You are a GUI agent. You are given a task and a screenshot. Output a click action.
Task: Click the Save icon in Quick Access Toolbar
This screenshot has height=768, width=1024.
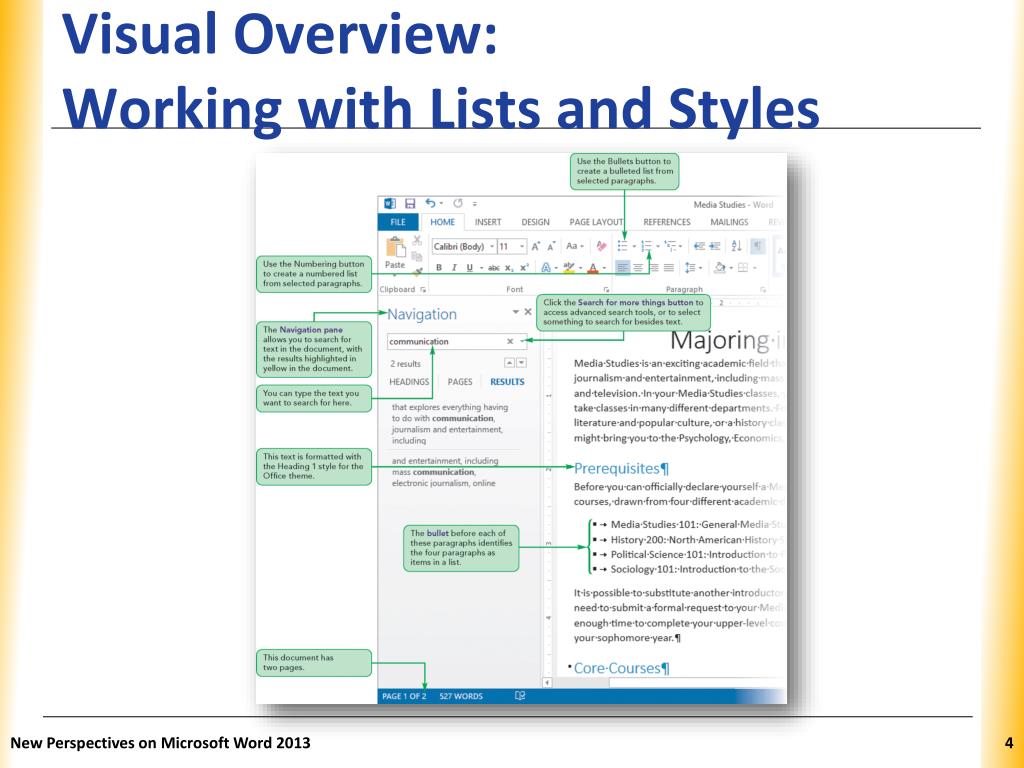point(410,204)
